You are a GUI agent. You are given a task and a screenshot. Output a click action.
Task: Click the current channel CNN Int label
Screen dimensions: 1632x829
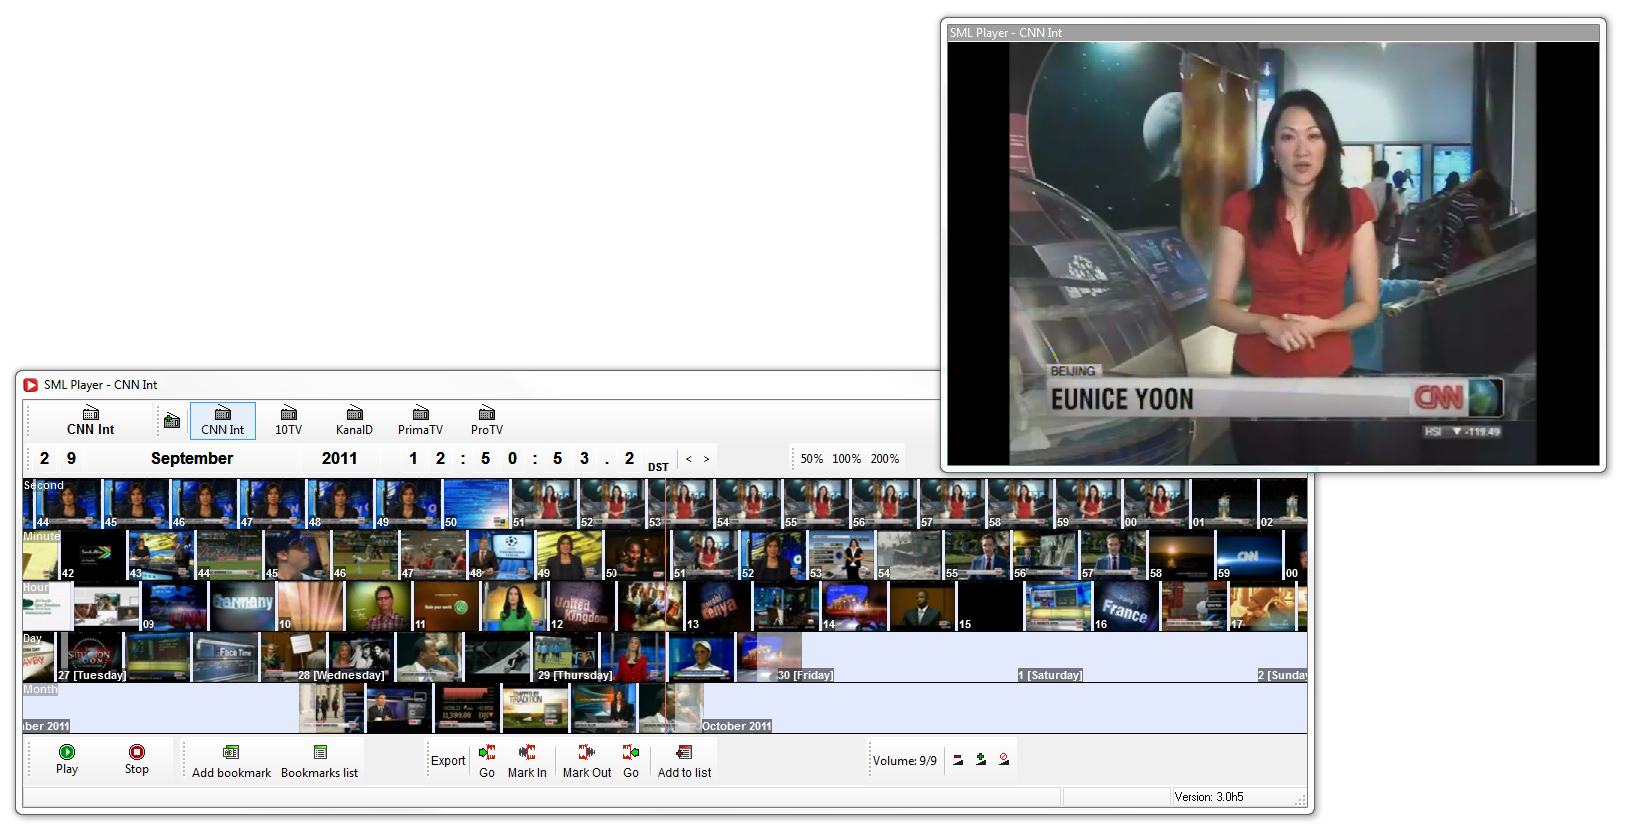point(90,421)
